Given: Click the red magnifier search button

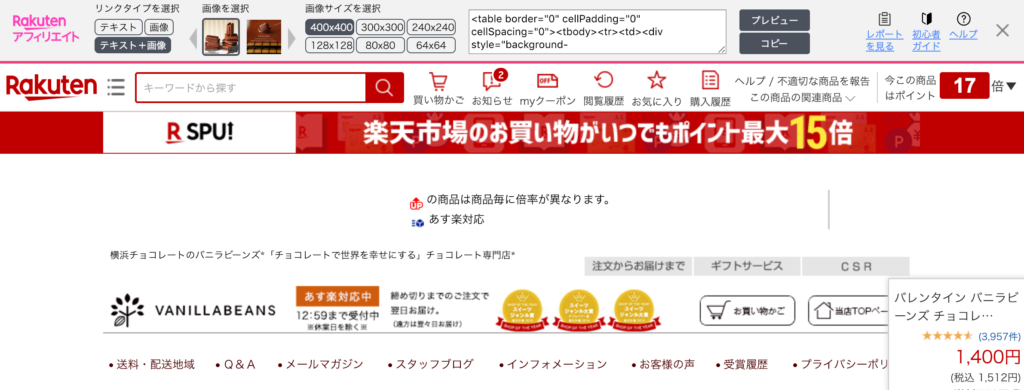Looking at the screenshot, I should 385,88.
